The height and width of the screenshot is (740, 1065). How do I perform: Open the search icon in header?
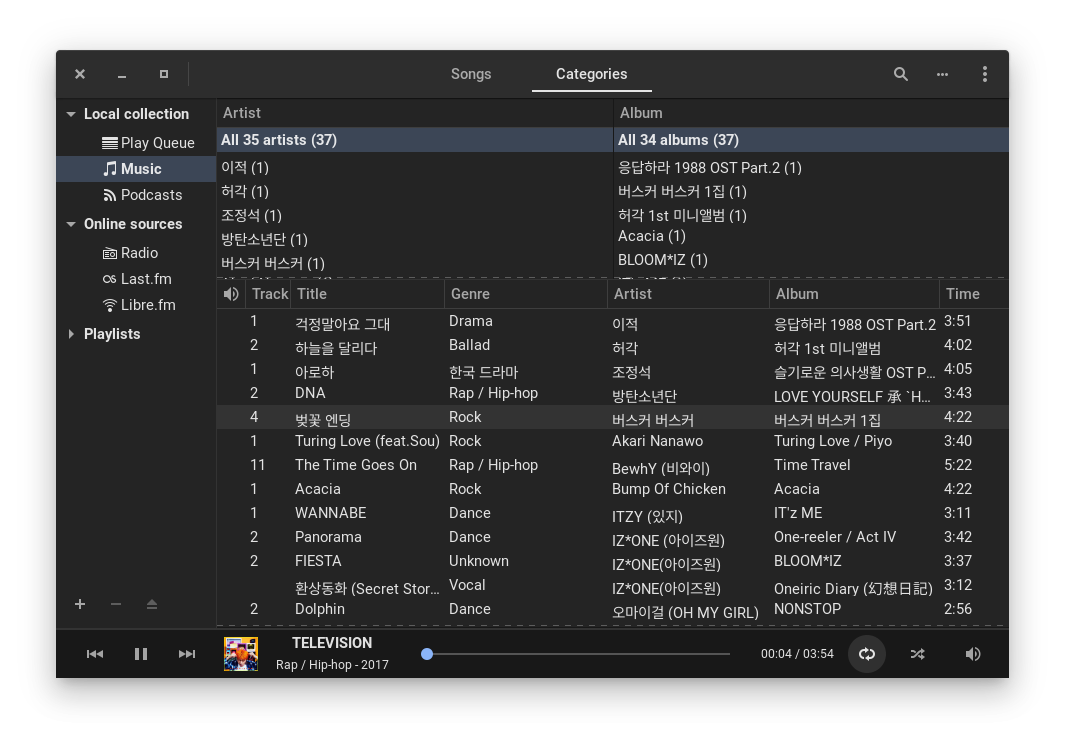(900, 74)
